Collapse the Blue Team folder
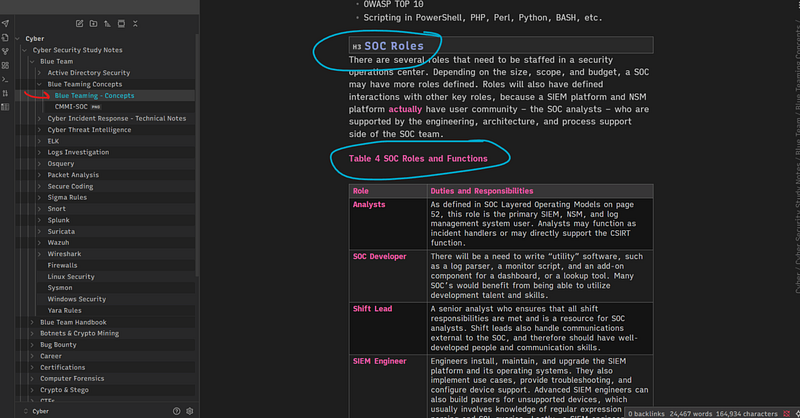Viewport: 800px width, 418px height. 32,61
